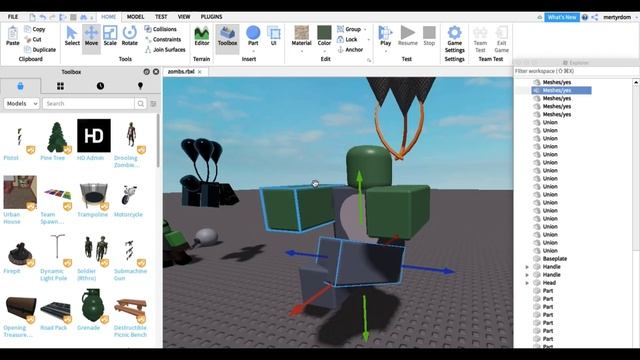Click the Filter workspace field
640x360 pixels.
click(x=576, y=71)
